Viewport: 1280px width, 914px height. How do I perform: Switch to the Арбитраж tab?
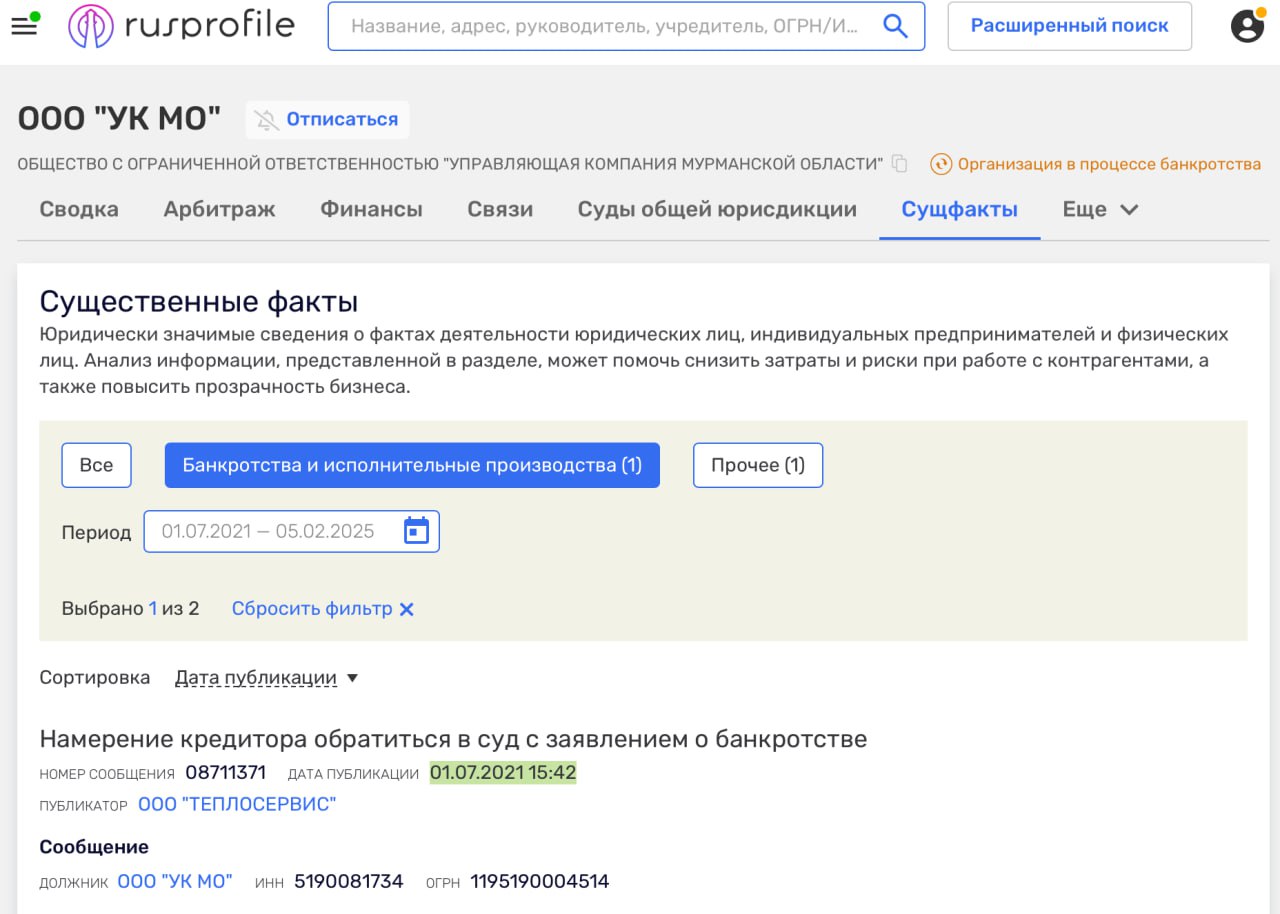pos(219,210)
